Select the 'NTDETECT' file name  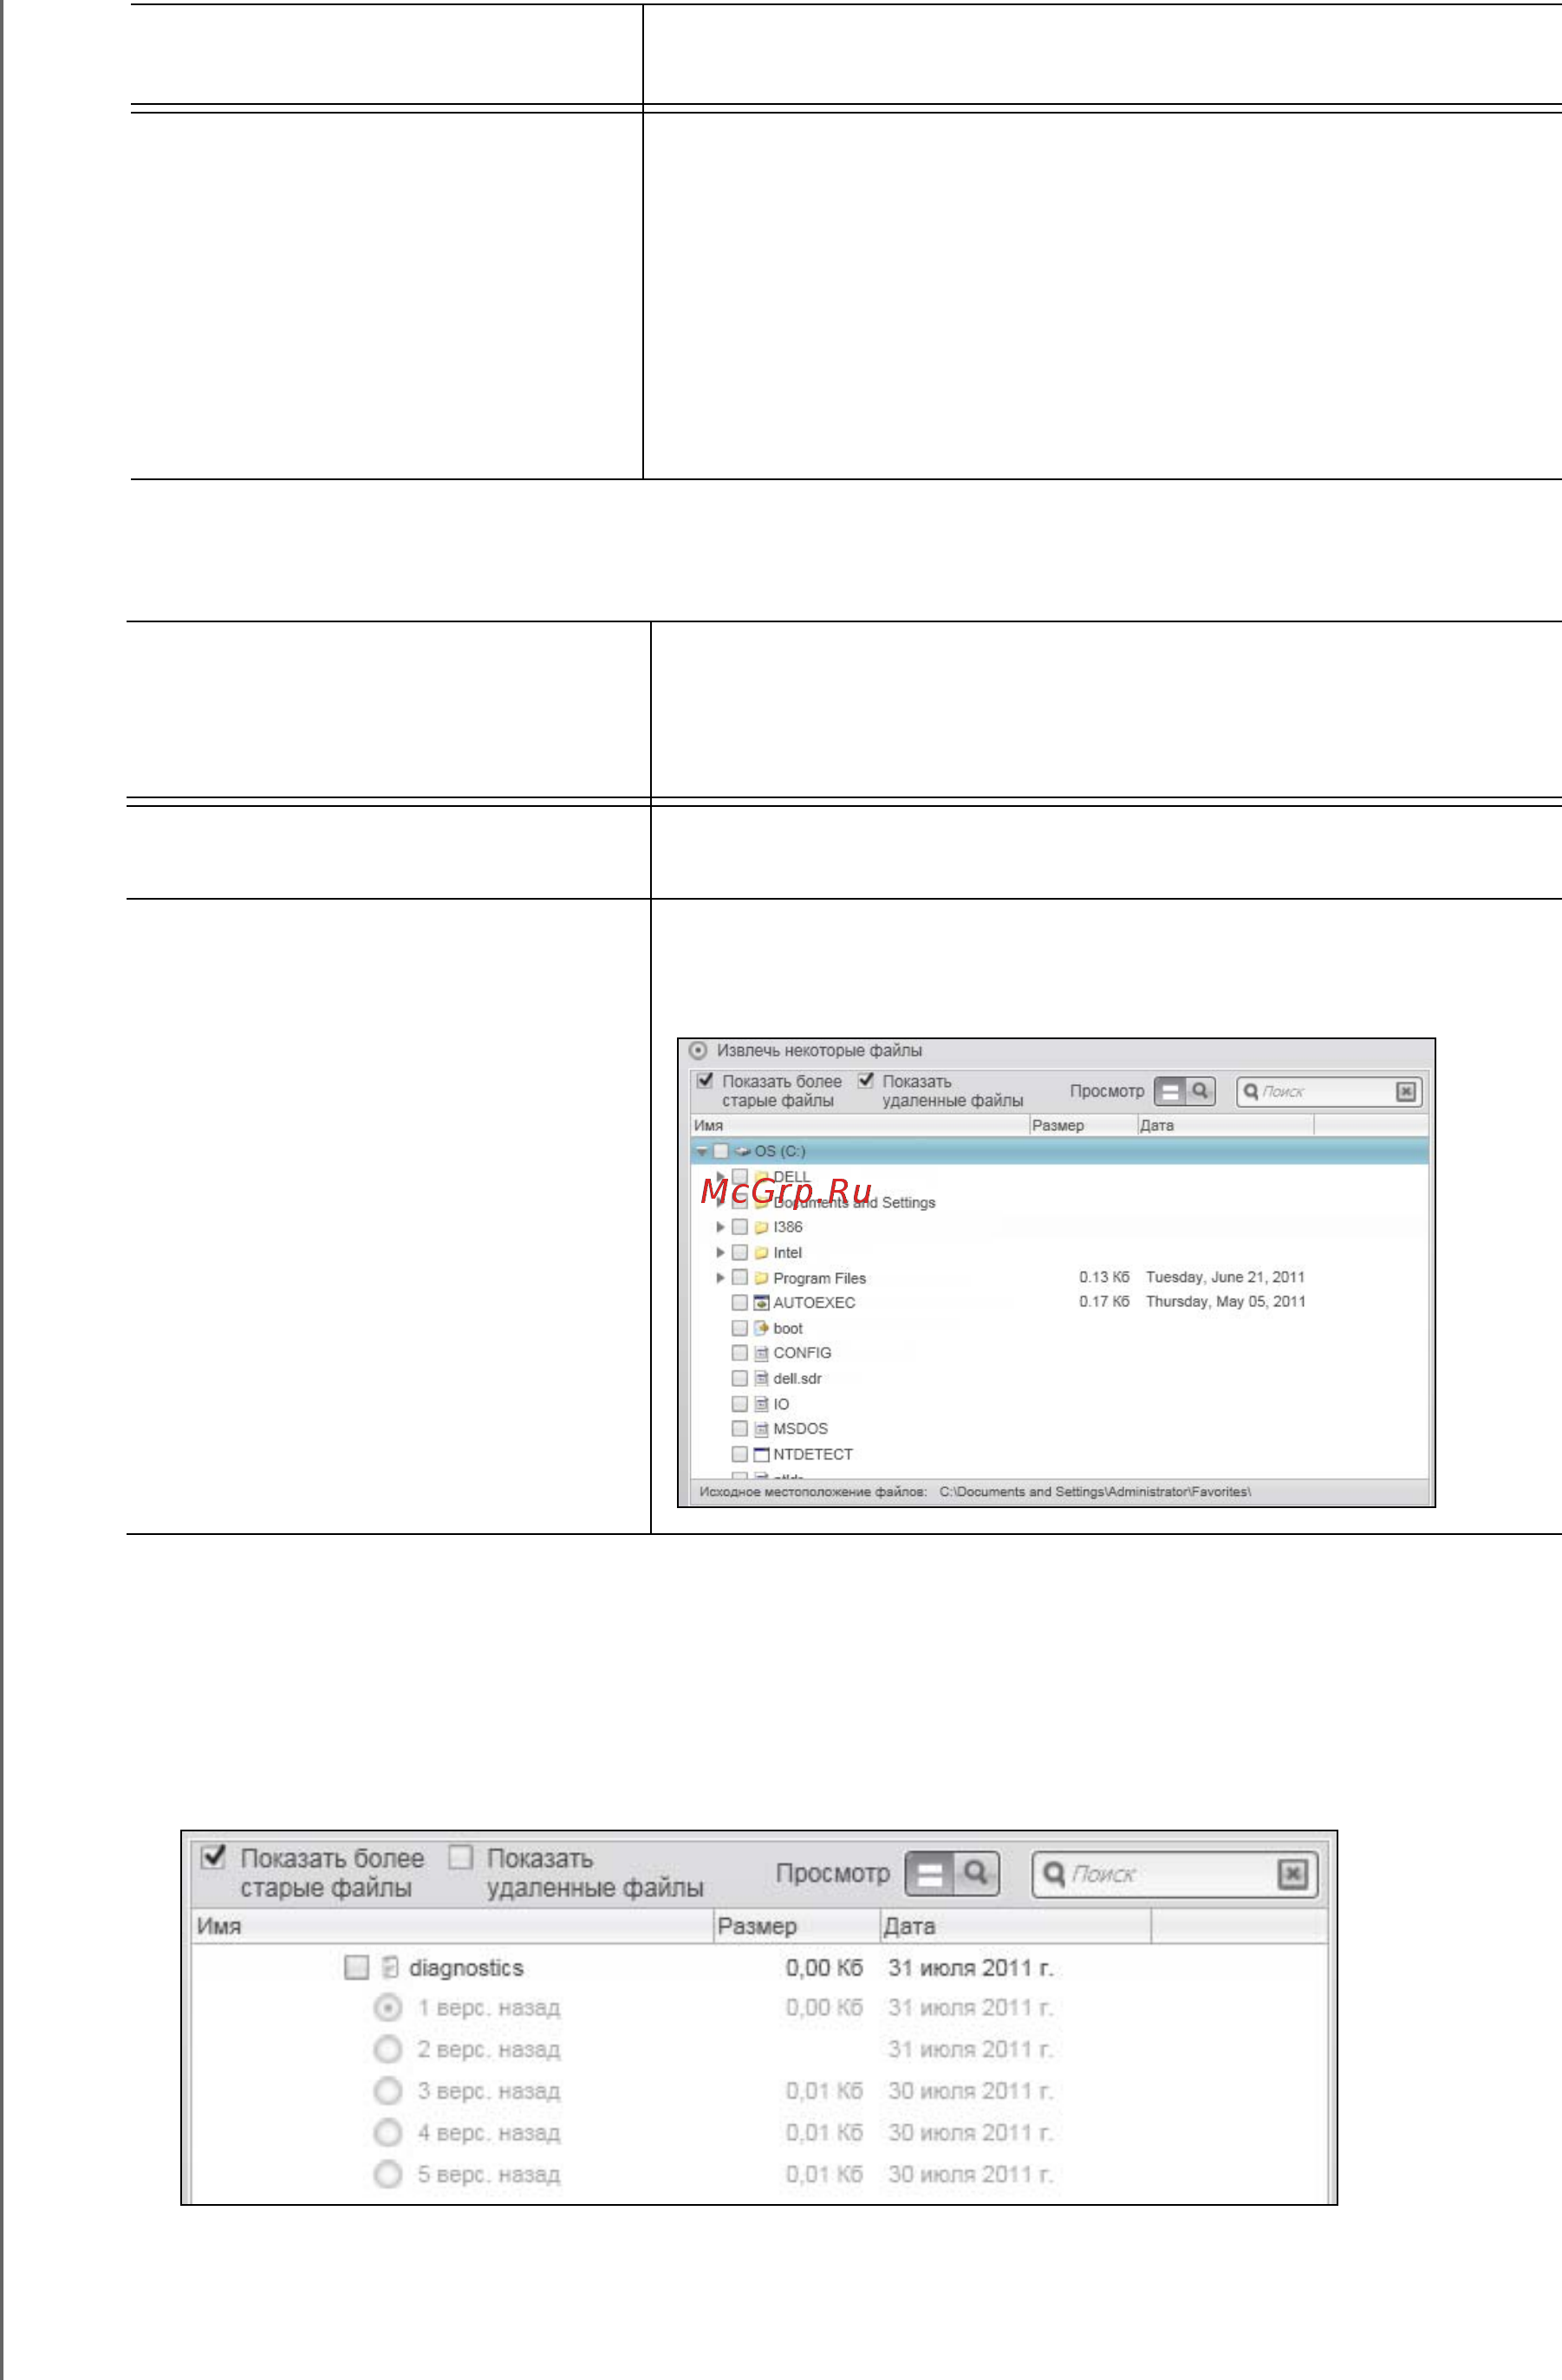click(812, 1454)
